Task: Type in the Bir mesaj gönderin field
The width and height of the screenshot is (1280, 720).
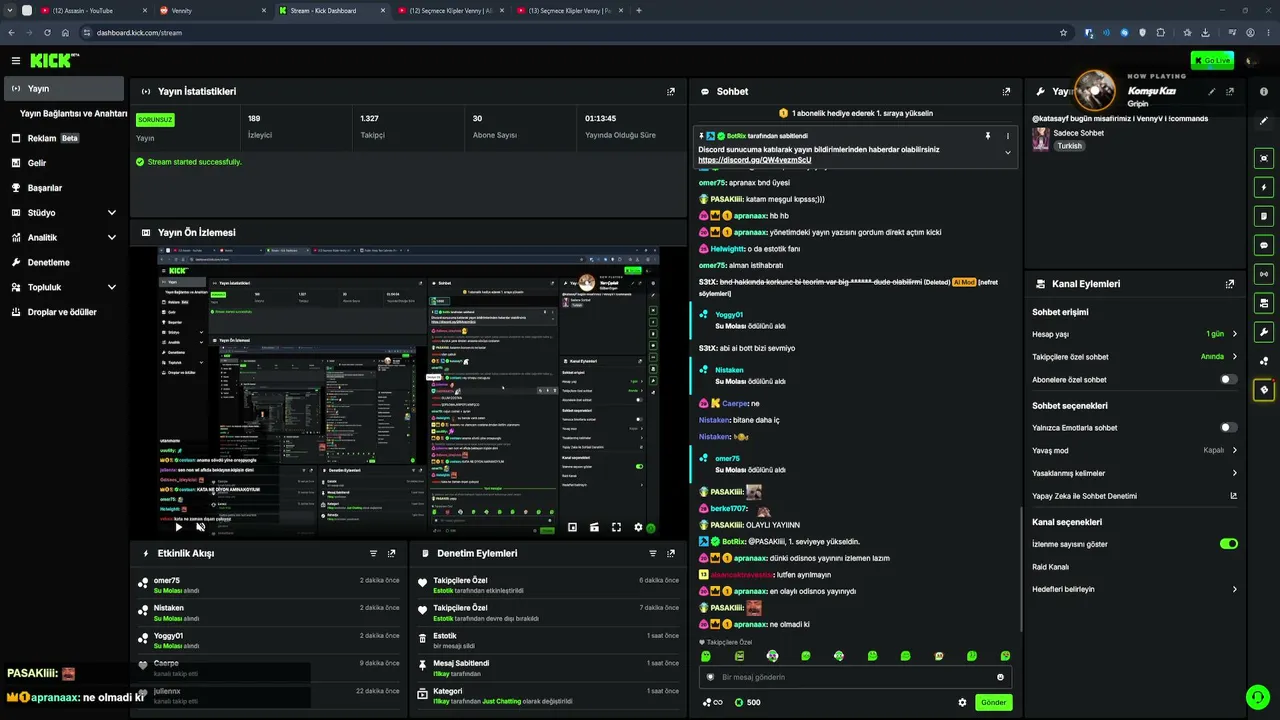Action: pyautogui.click(x=855, y=677)
